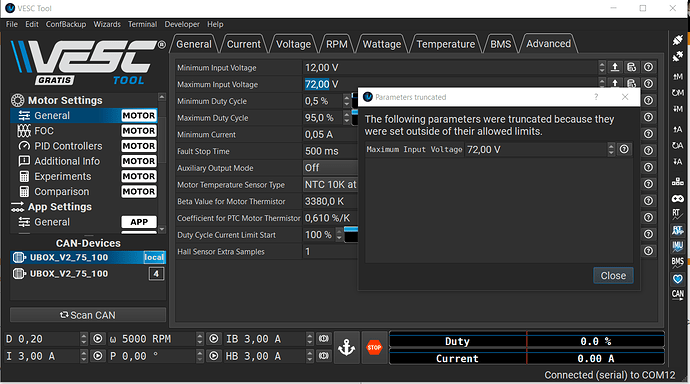Image resolution: width=690 pixels, height=384 pixels.
Task: Switch to the Advanced tab
Action: pos(548,44)
